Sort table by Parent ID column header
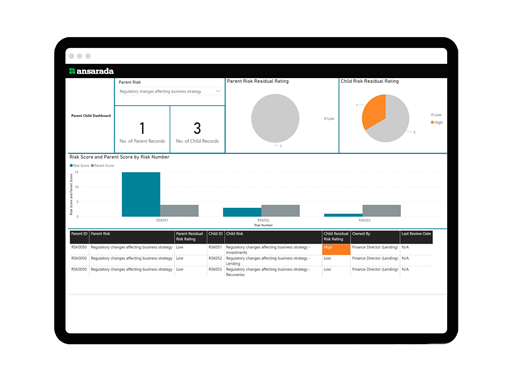The height and width of the screenshot is (381, 512). pyautogui.click(x=79, y=237)
